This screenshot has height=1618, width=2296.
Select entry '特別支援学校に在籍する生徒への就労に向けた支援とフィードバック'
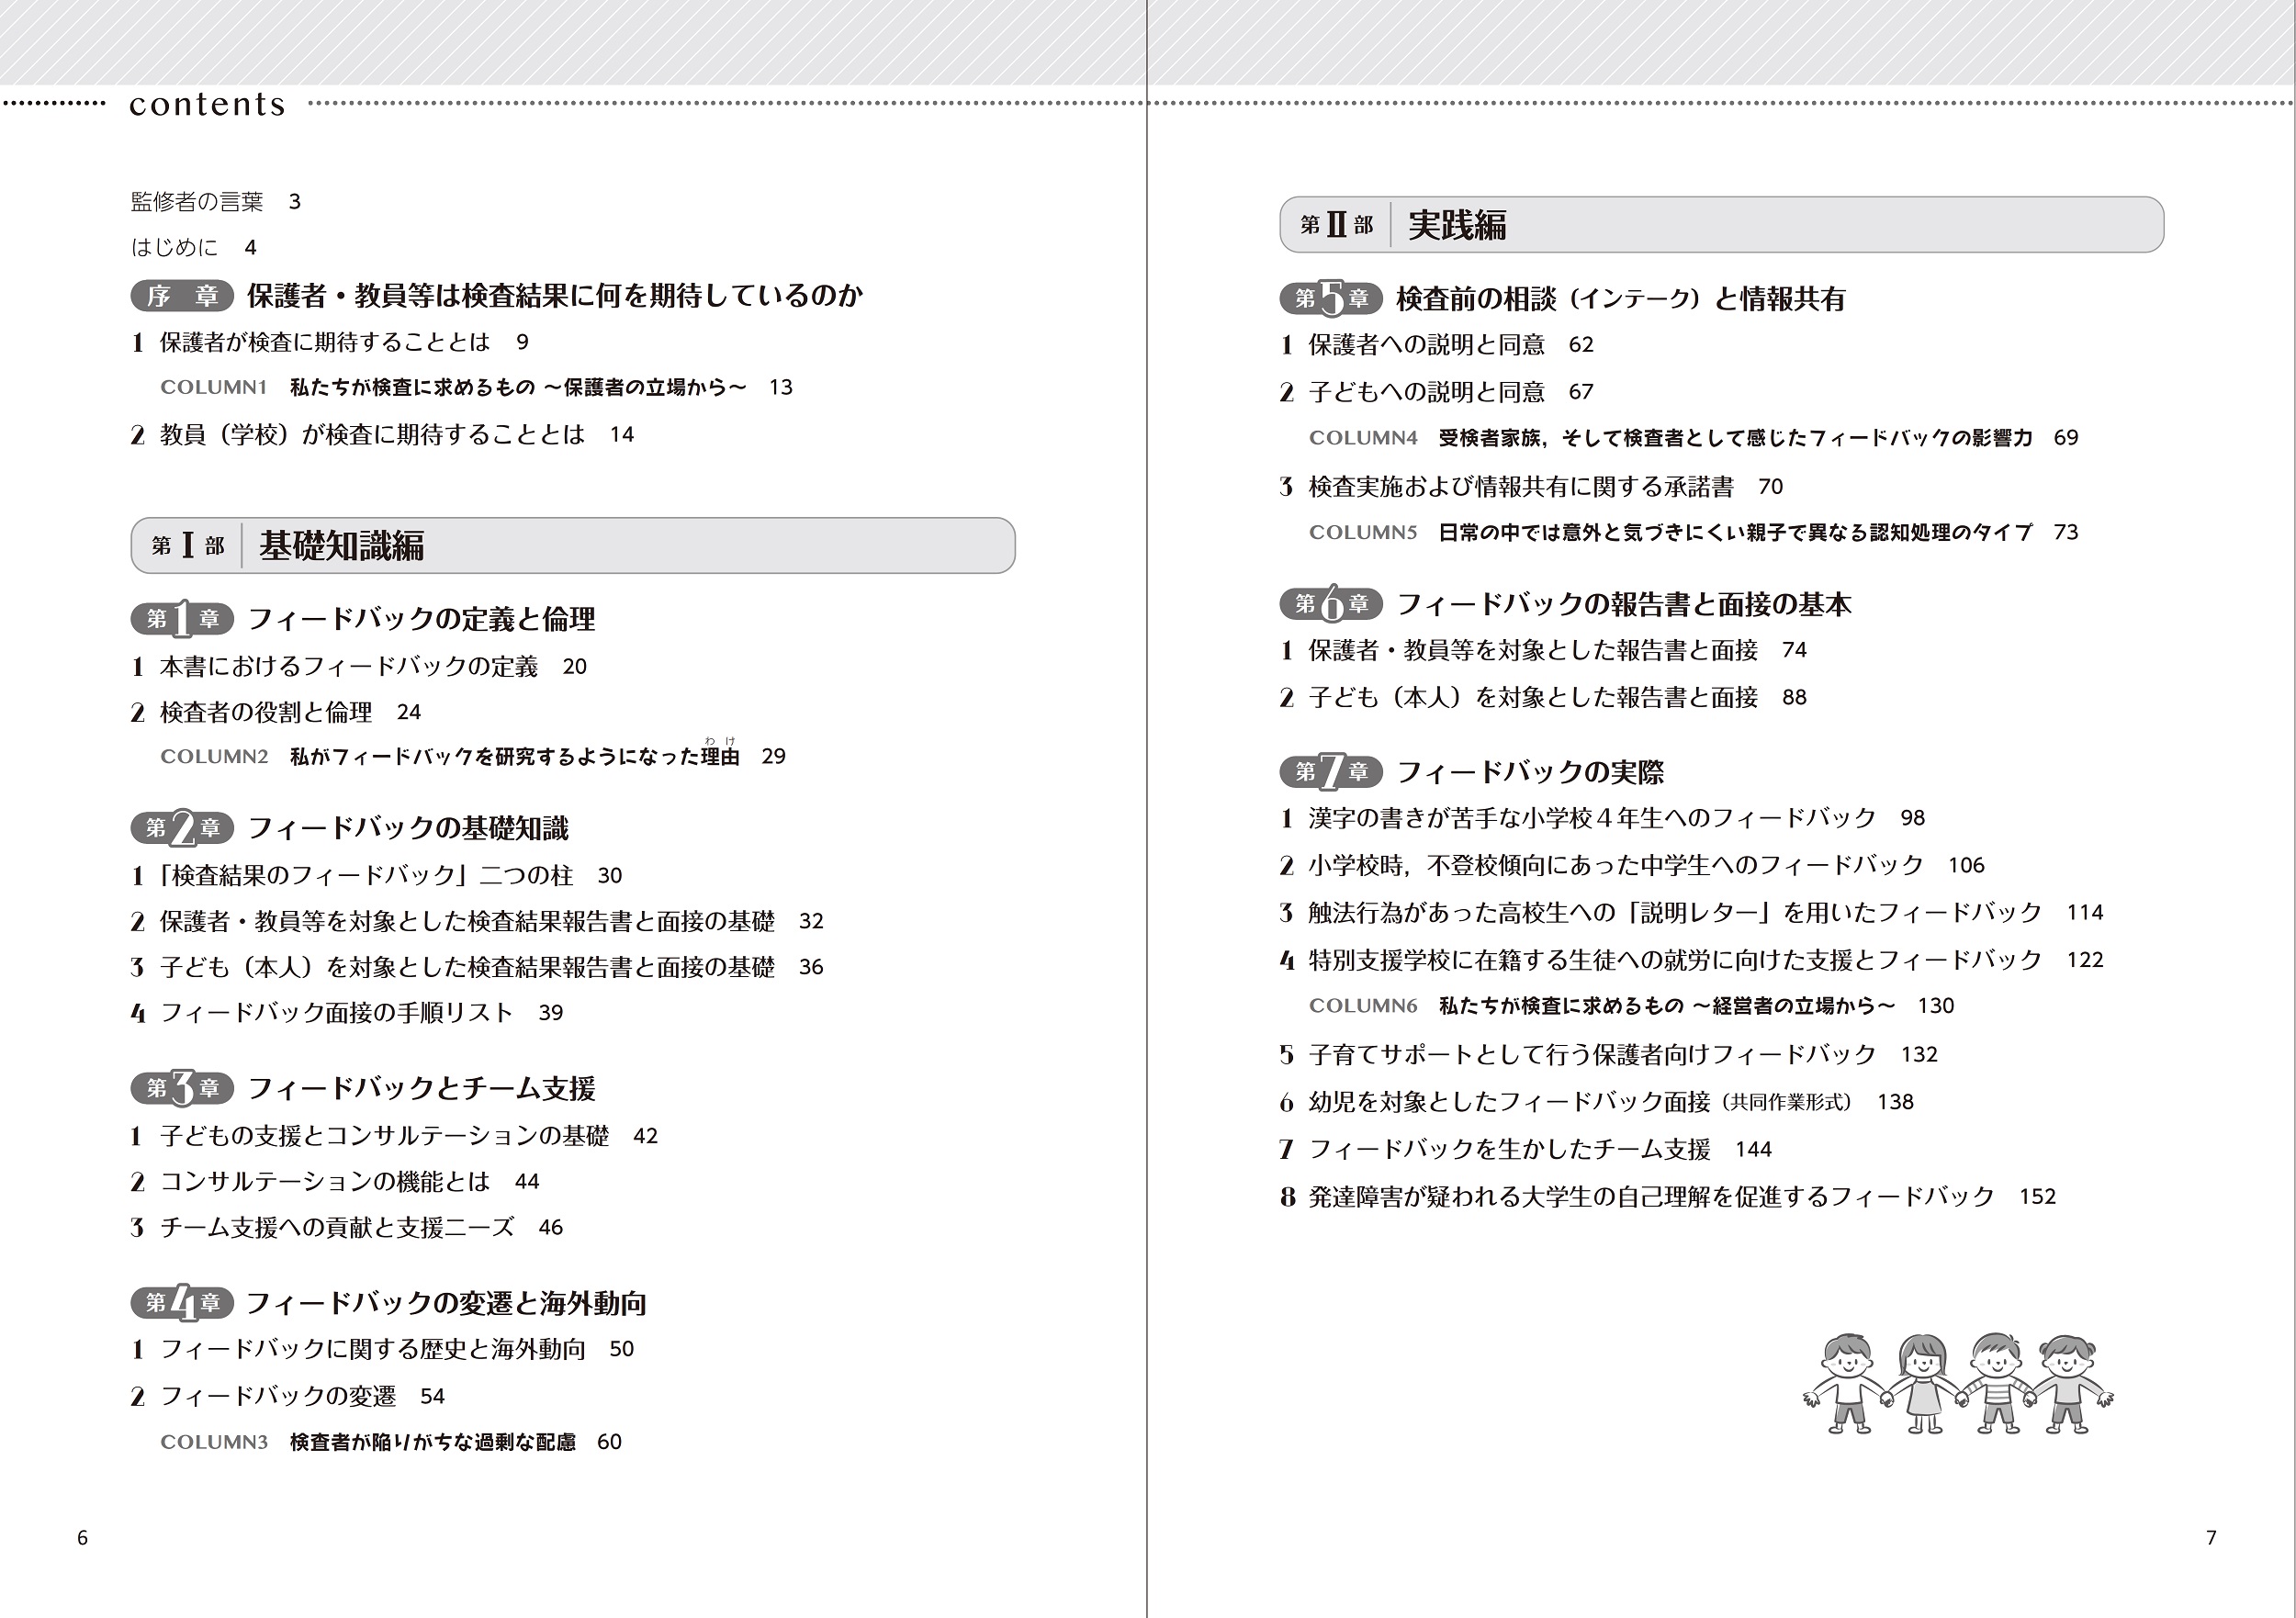click(1692, 961)
